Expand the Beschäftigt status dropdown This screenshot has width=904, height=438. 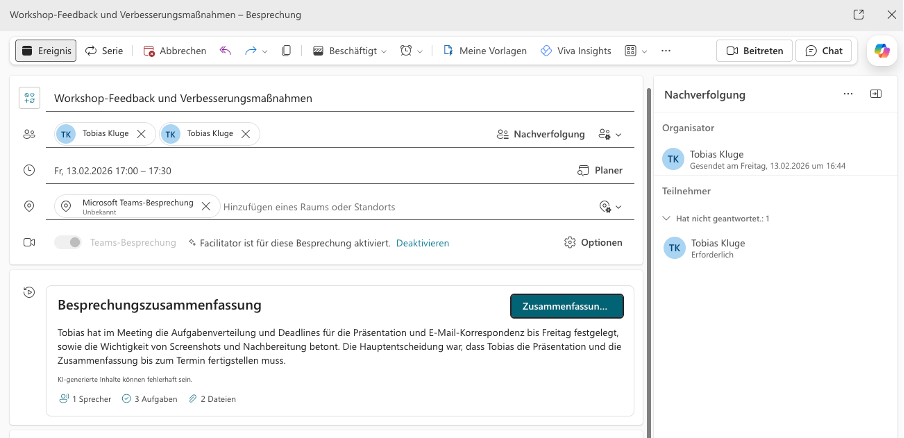click(x=349, y=51)
